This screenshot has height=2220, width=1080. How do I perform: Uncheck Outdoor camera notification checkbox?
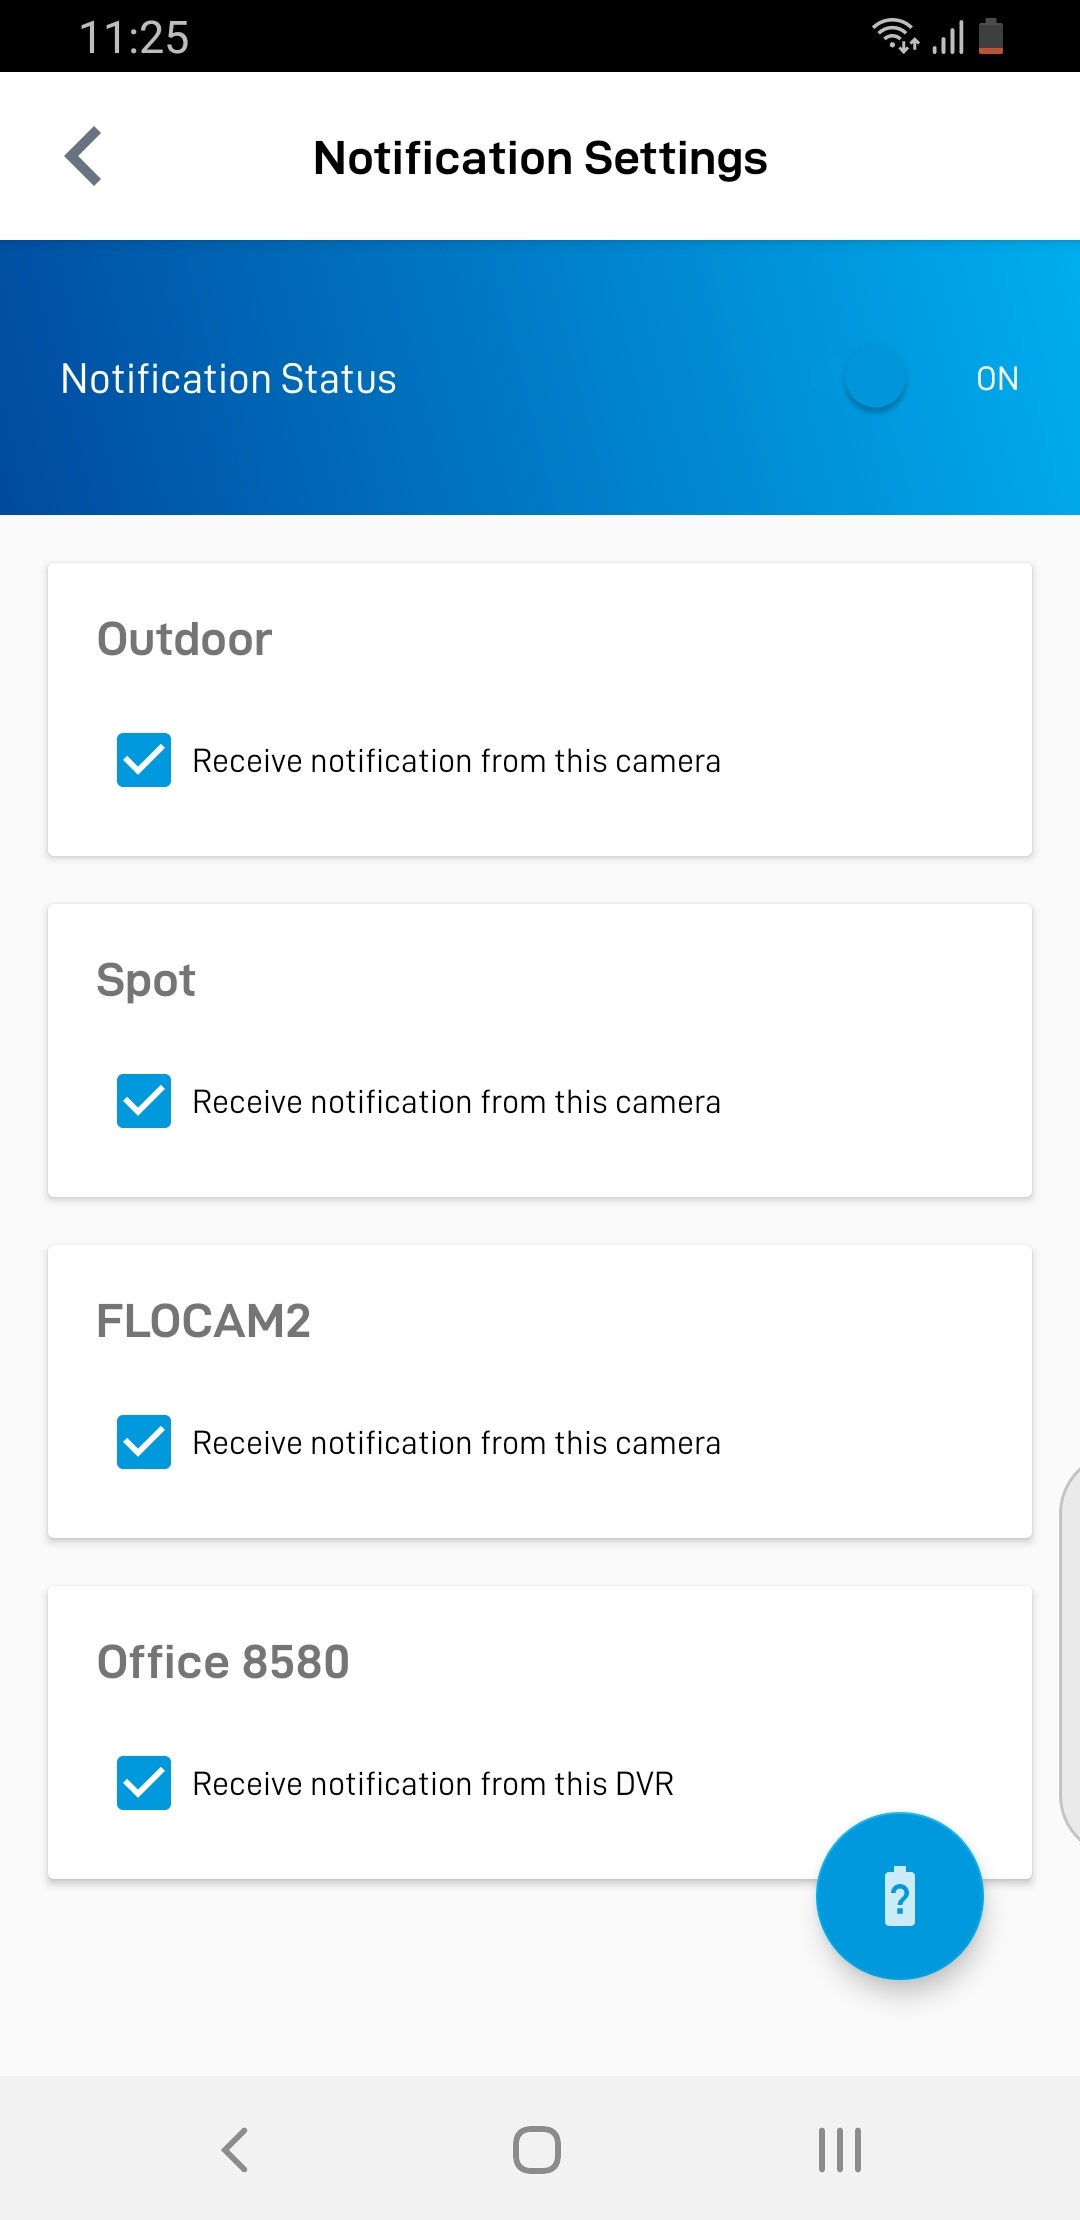144,760
